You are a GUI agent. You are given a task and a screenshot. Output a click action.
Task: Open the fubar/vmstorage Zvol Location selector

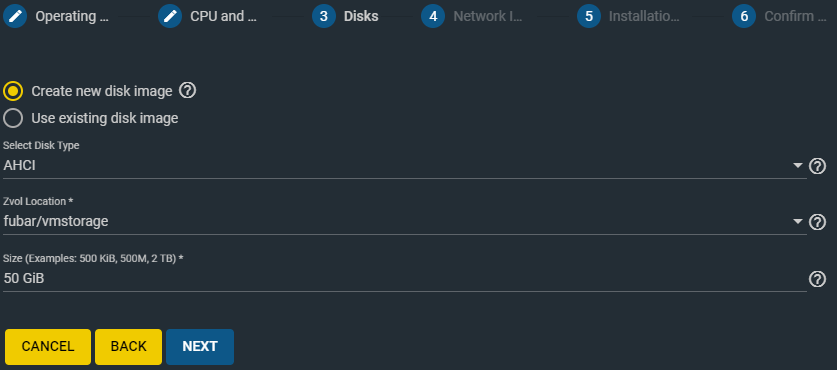click(x=405, y=221)
